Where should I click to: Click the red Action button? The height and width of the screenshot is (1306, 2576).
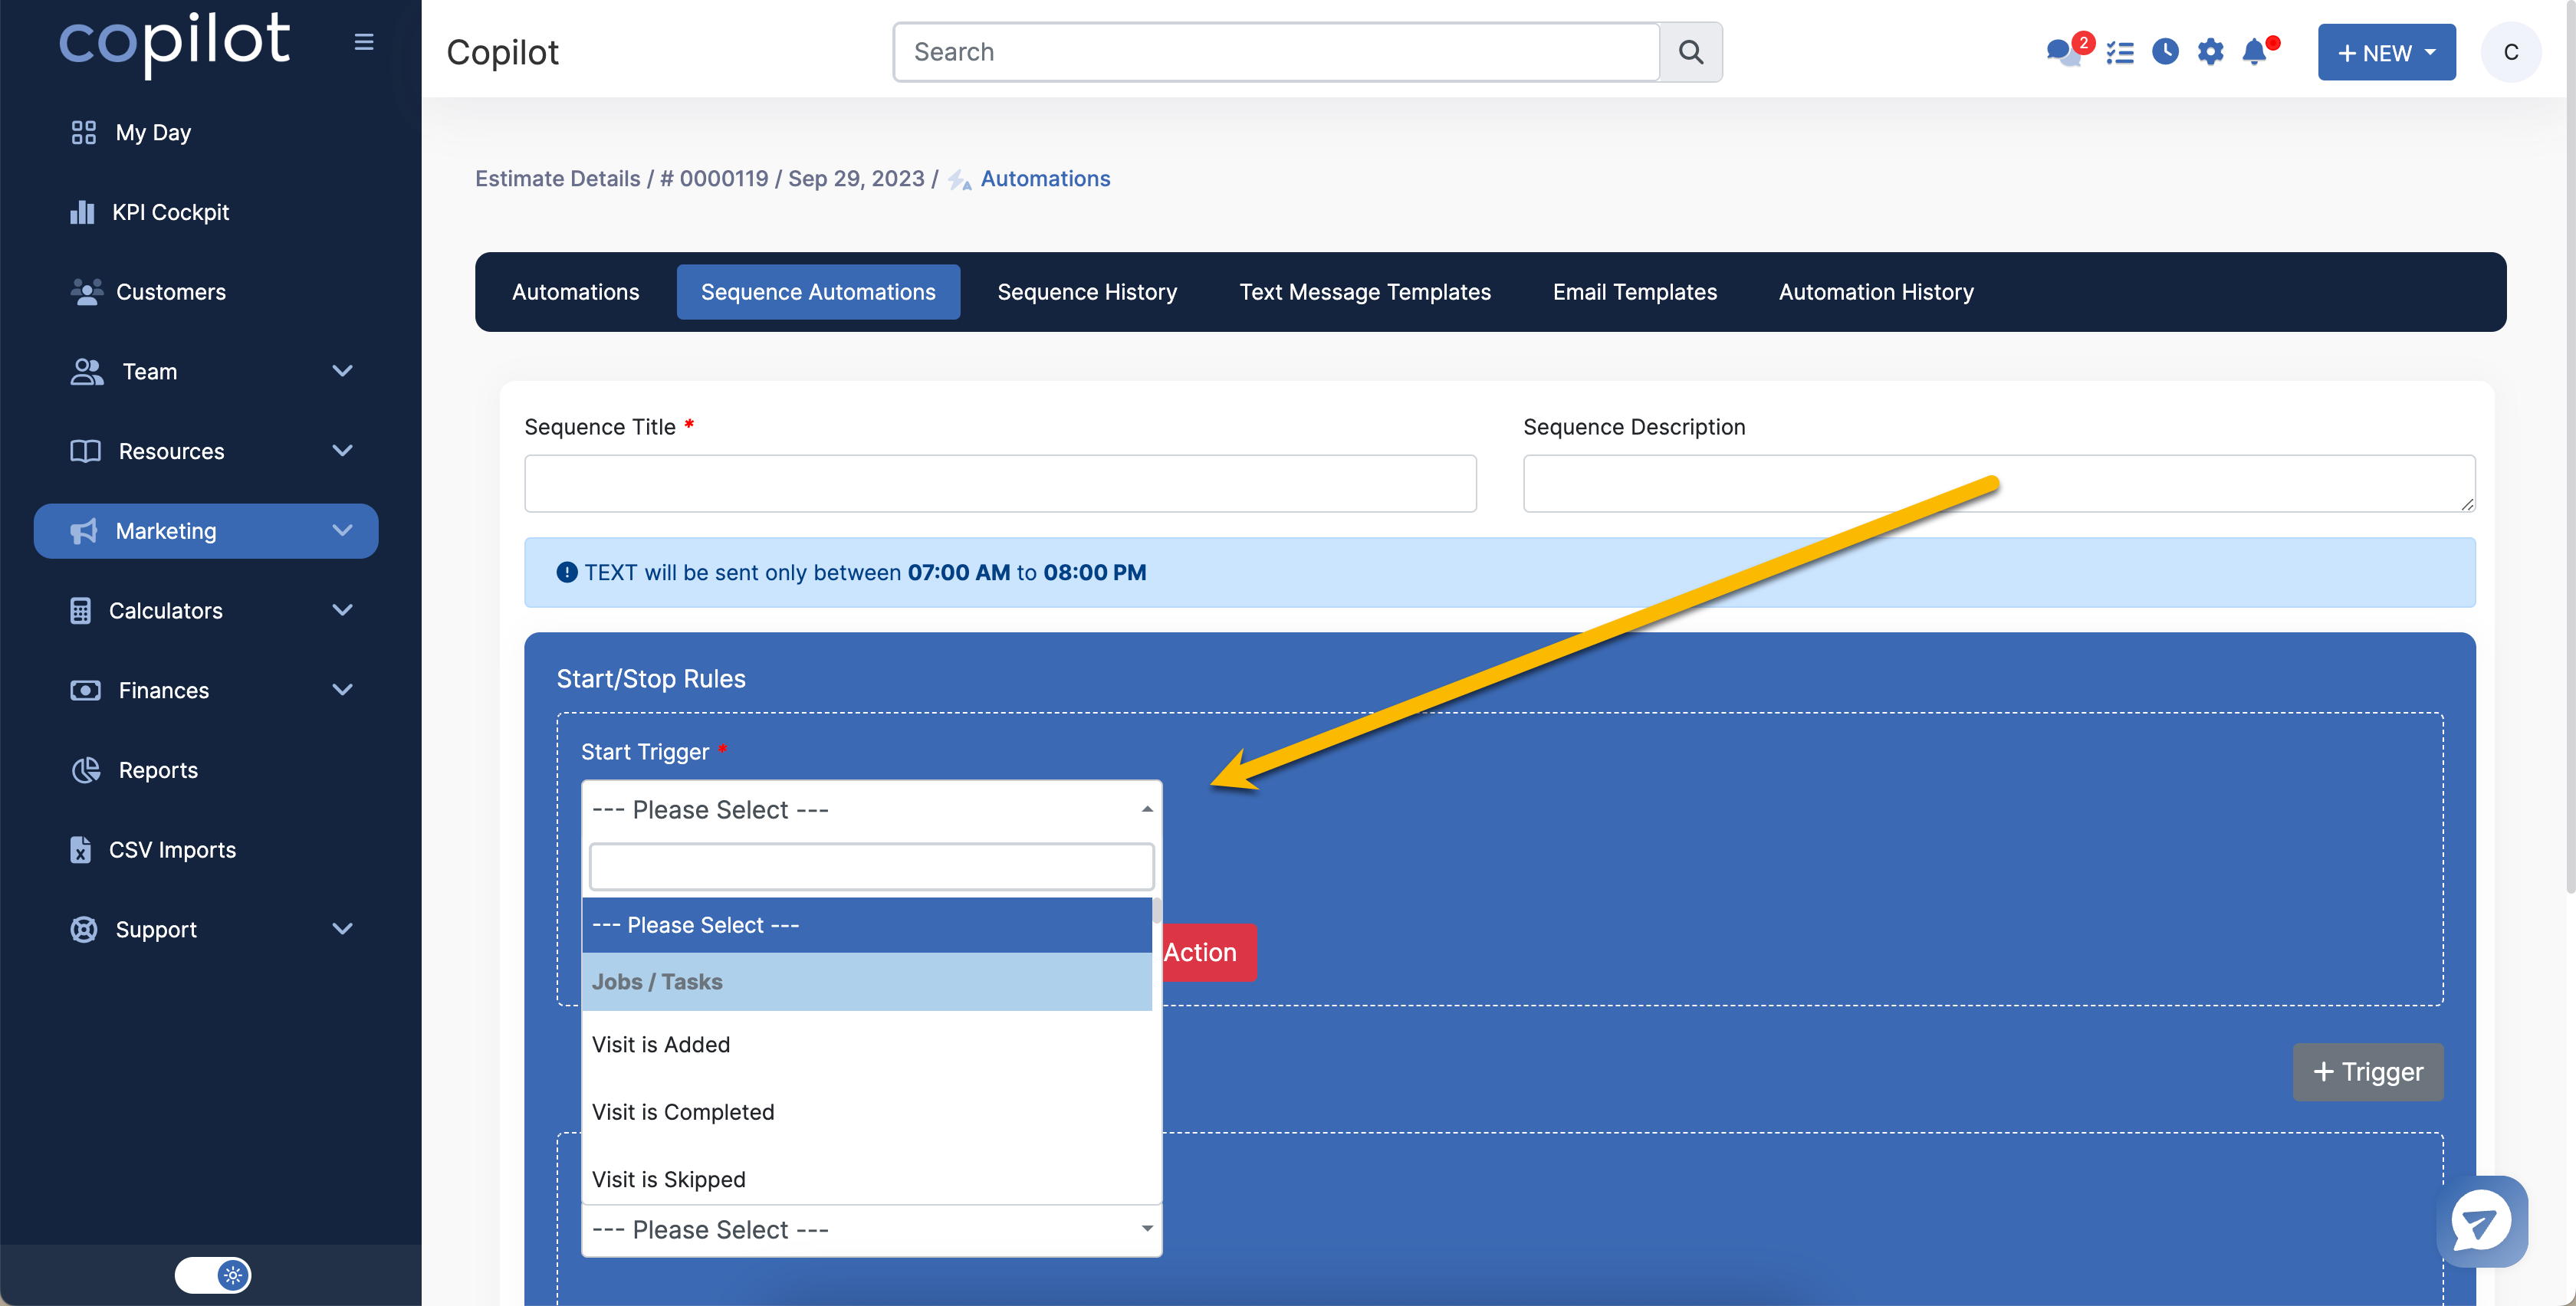coord(1209,952)
